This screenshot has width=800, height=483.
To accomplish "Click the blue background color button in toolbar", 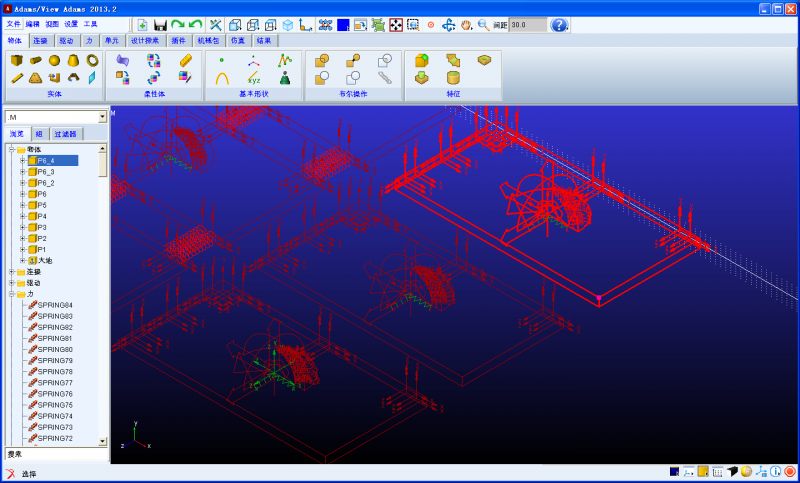I will [343, 25].
